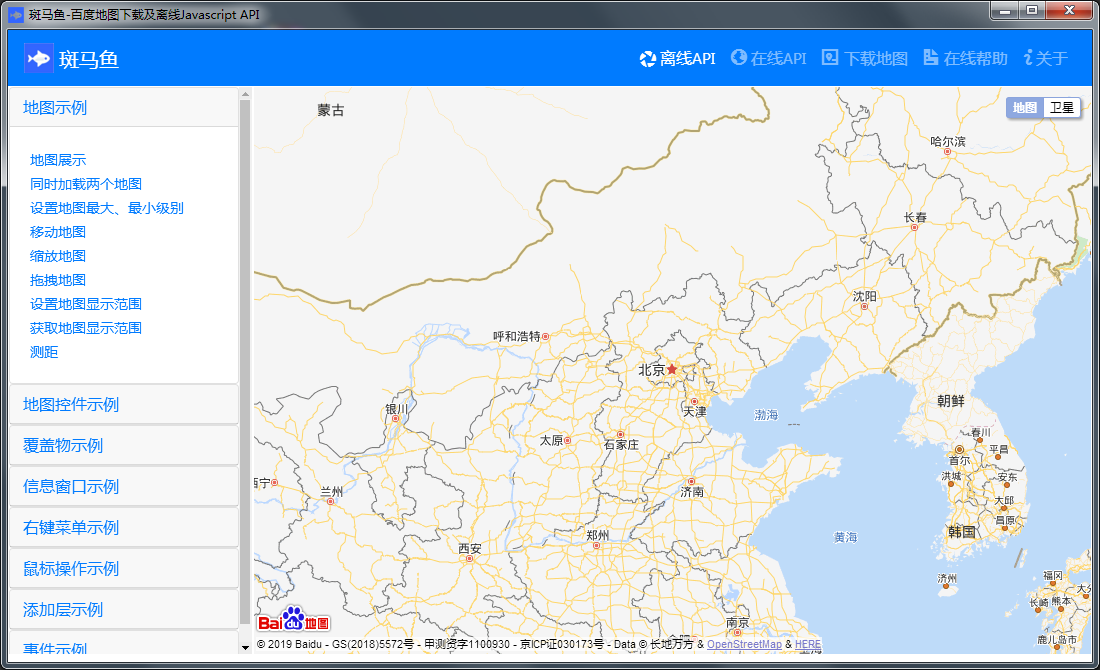
Task: Minimize the application window
Action: (x=1005, y=11)
